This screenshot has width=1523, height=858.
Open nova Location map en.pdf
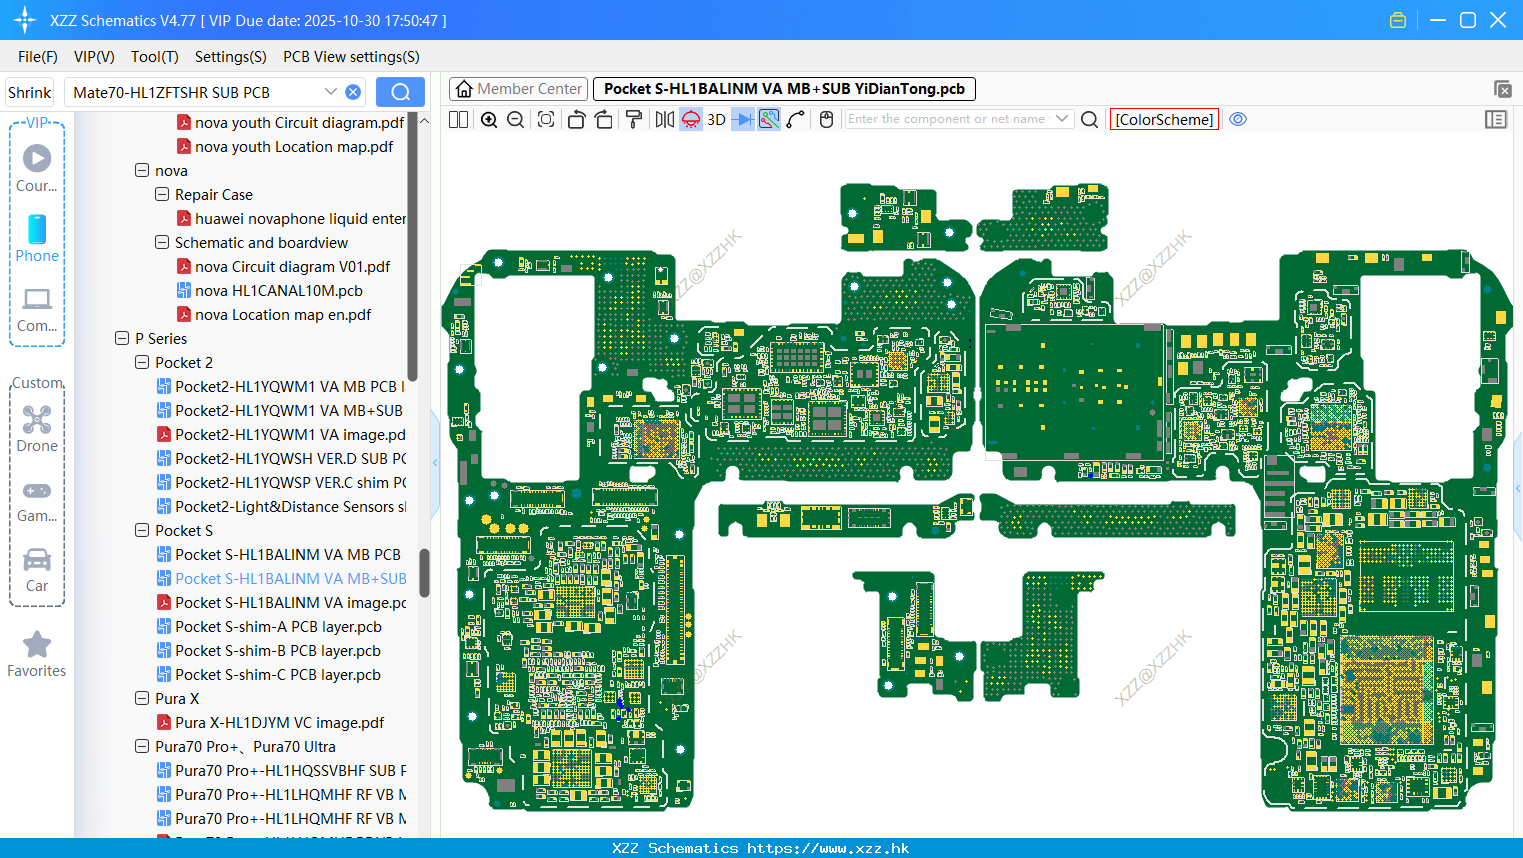click(274, 315)
